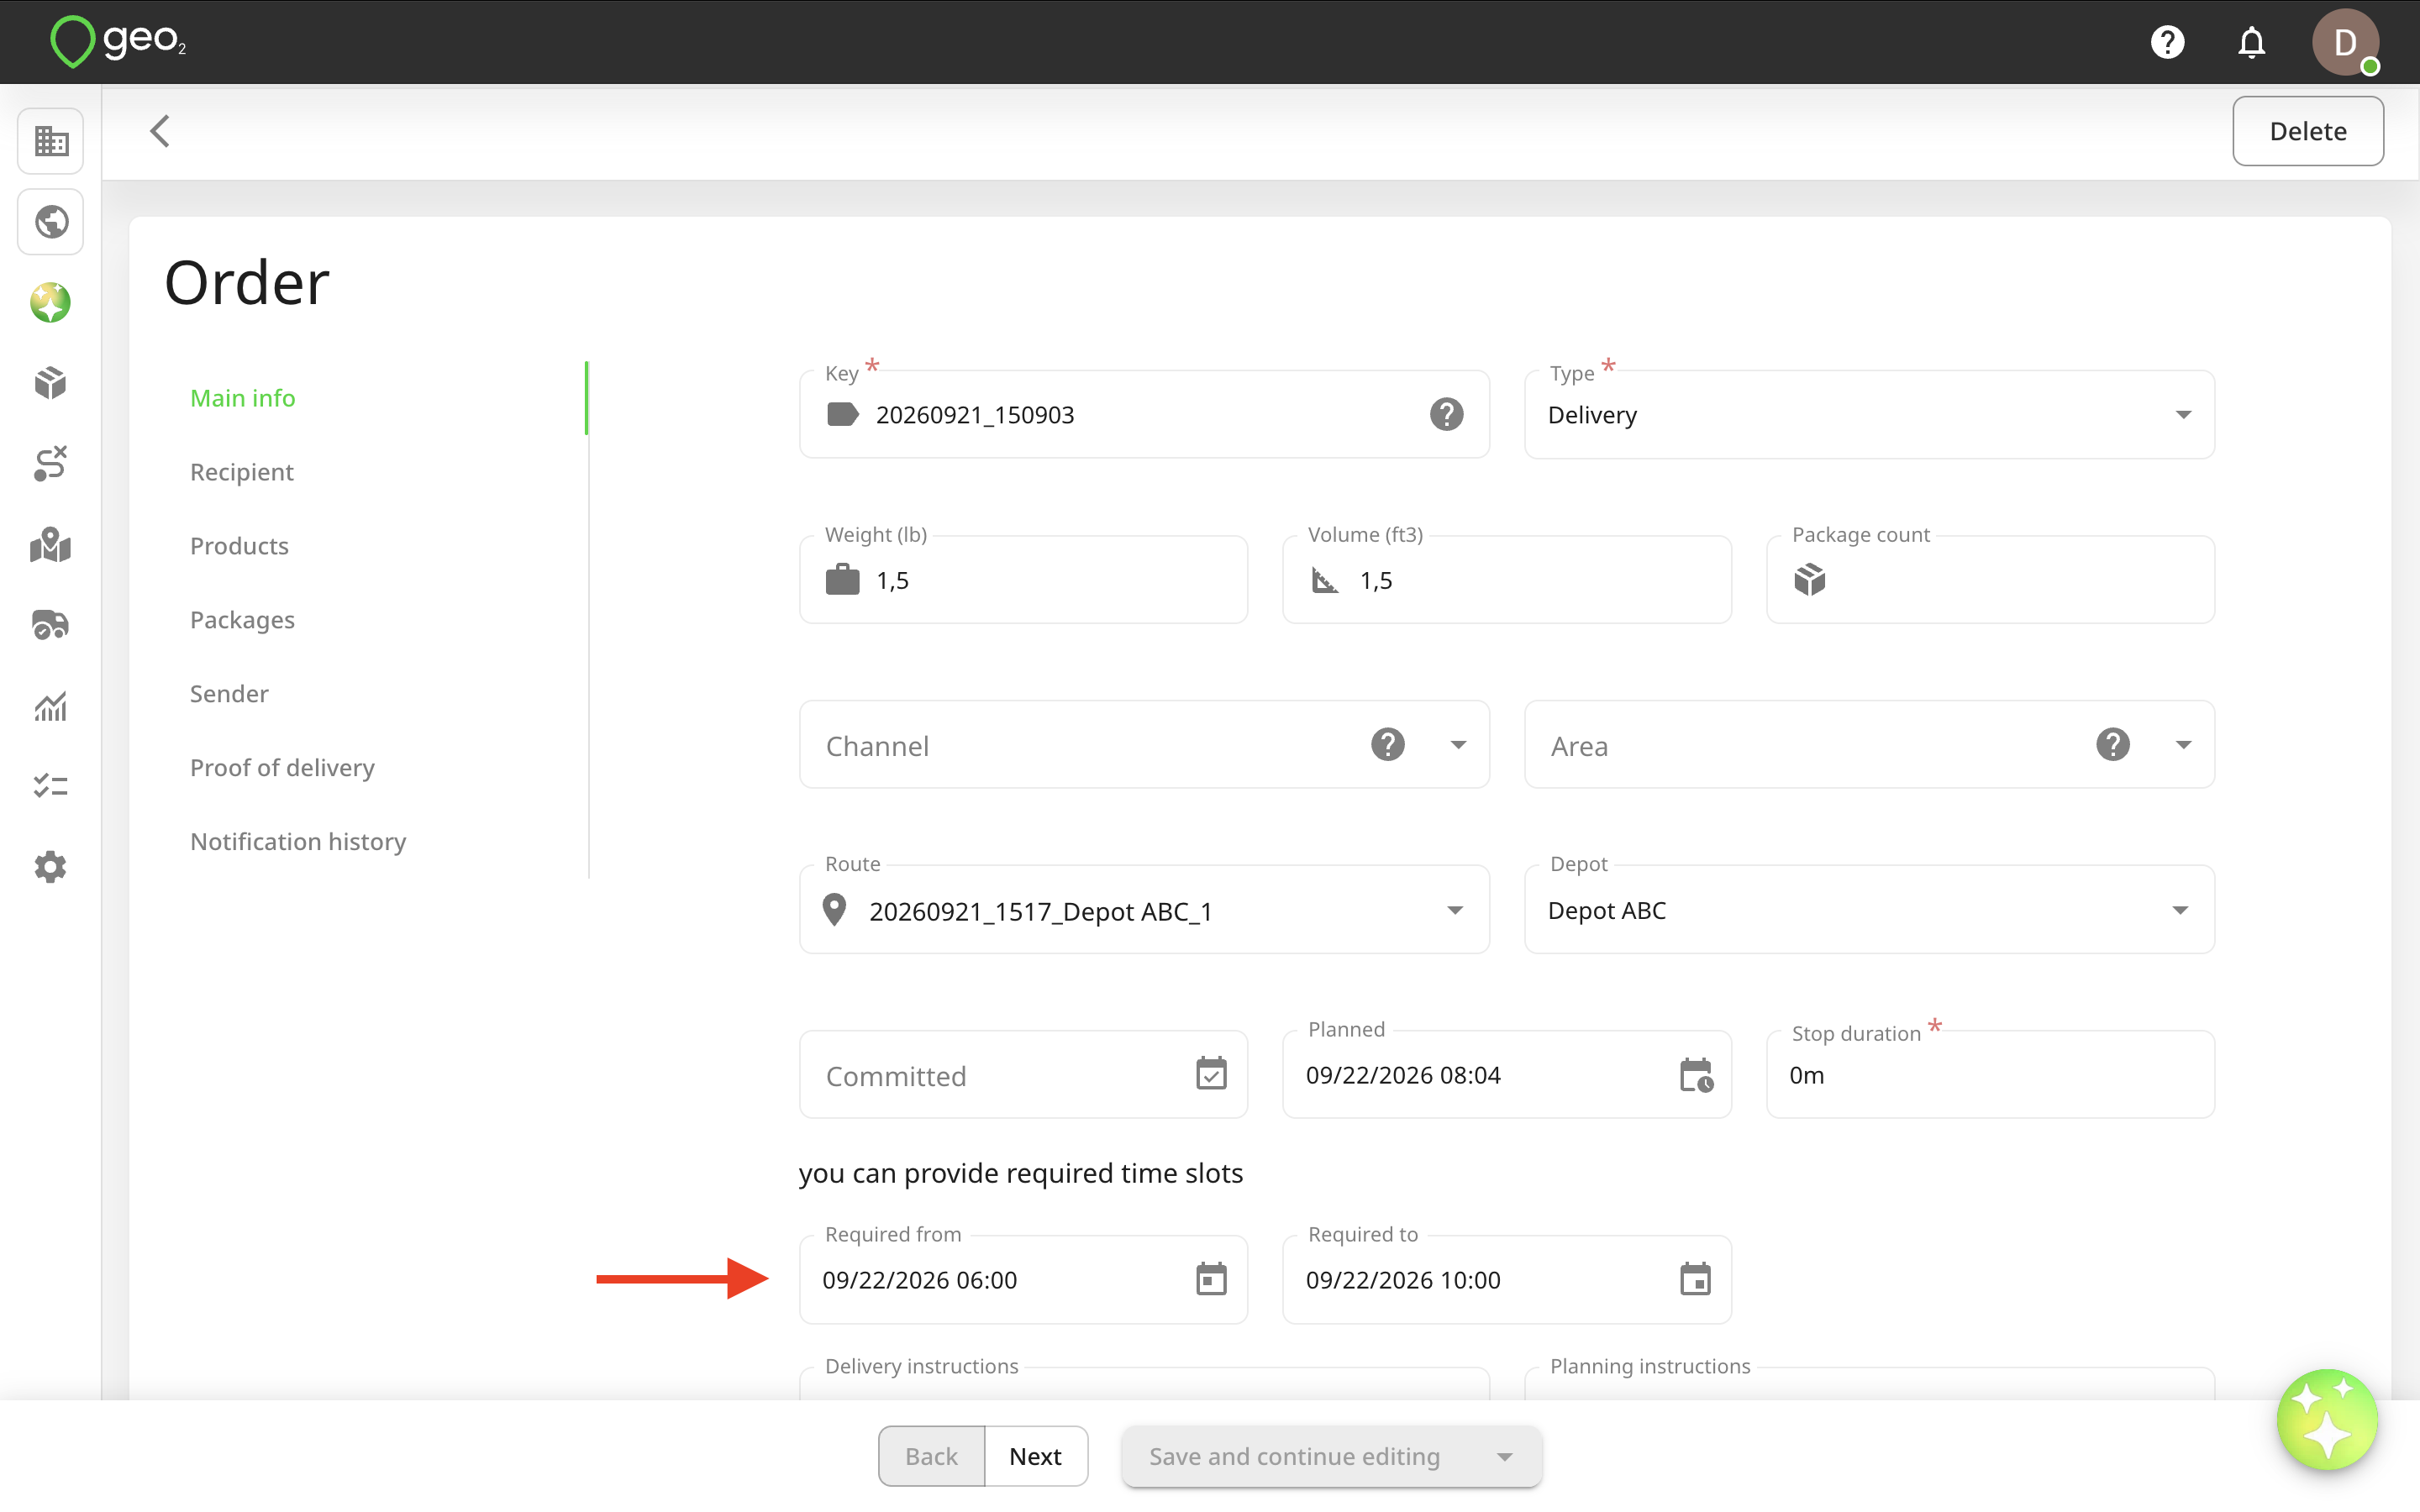Open the AI assistant sparkle button

pos(2327,1421)
